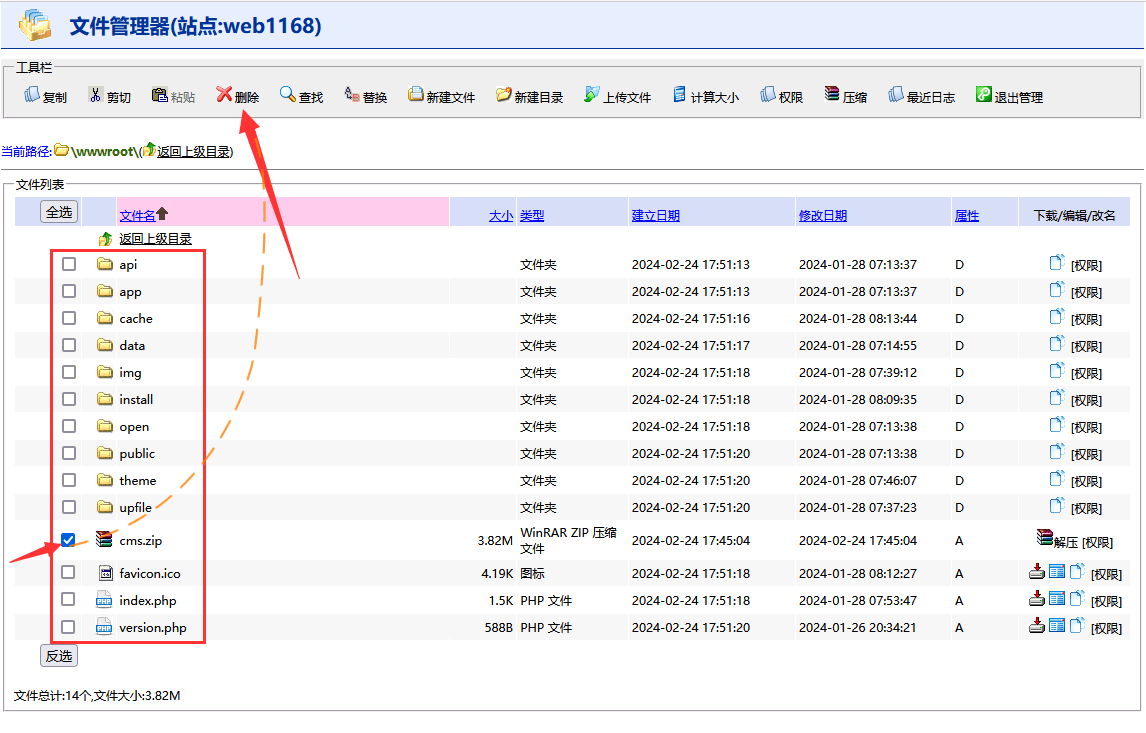Click 返回上级目录 link in the current path

193,152
